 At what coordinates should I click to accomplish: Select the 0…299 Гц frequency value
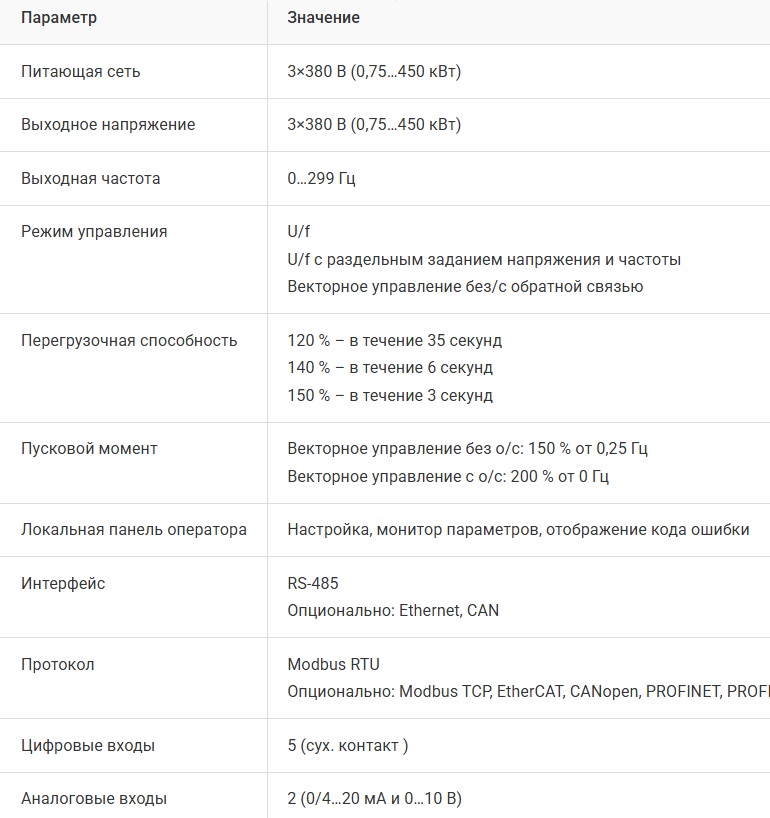321,179
